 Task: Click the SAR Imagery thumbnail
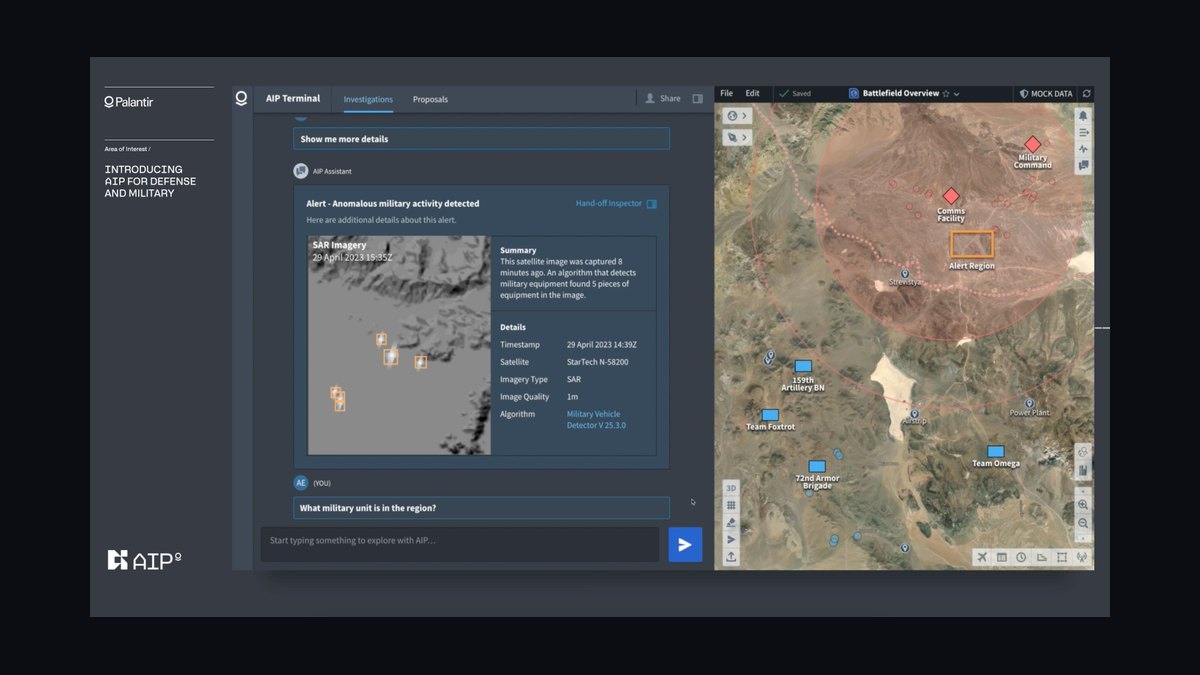(x=399, y=345)
